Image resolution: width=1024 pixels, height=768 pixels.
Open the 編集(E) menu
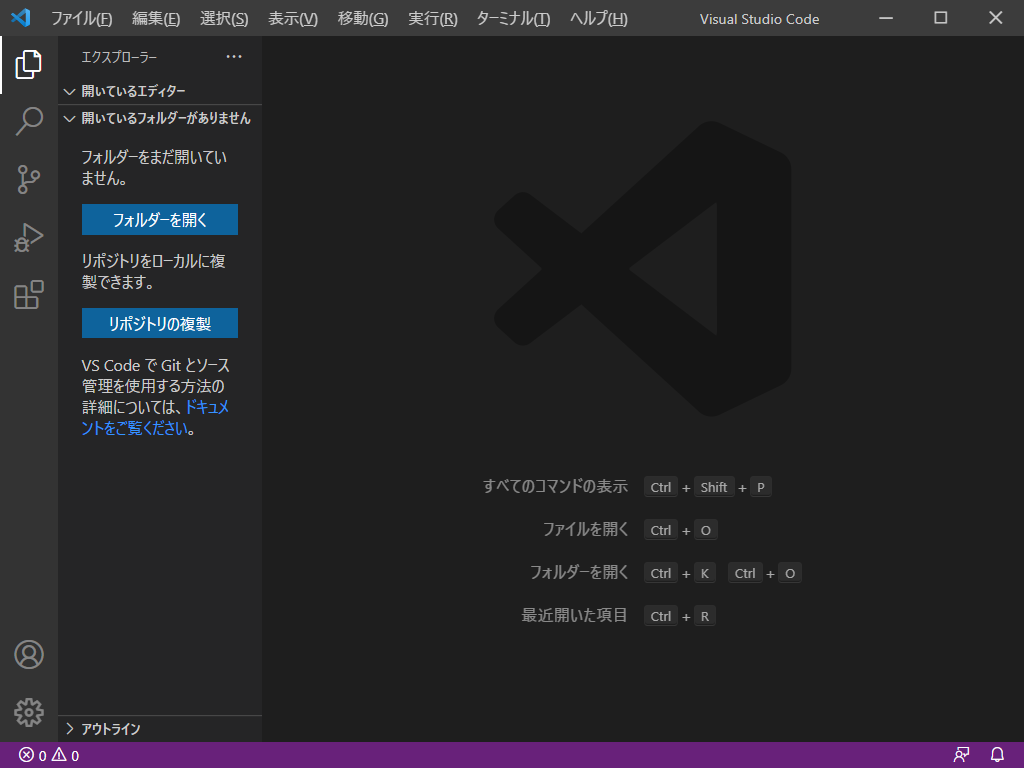coord(156,18)
